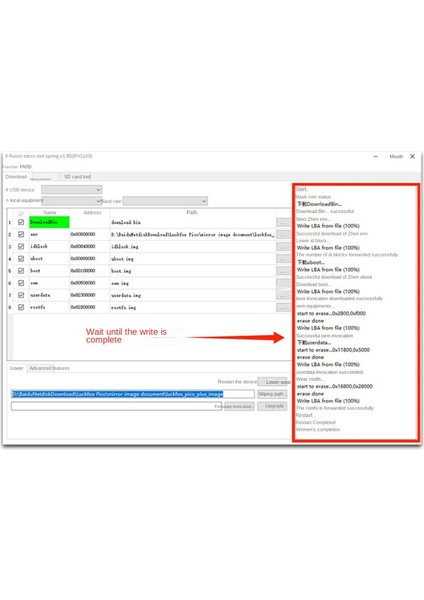Open the Advanced features tab
This screenshot has width=424, height=600.
49,368
